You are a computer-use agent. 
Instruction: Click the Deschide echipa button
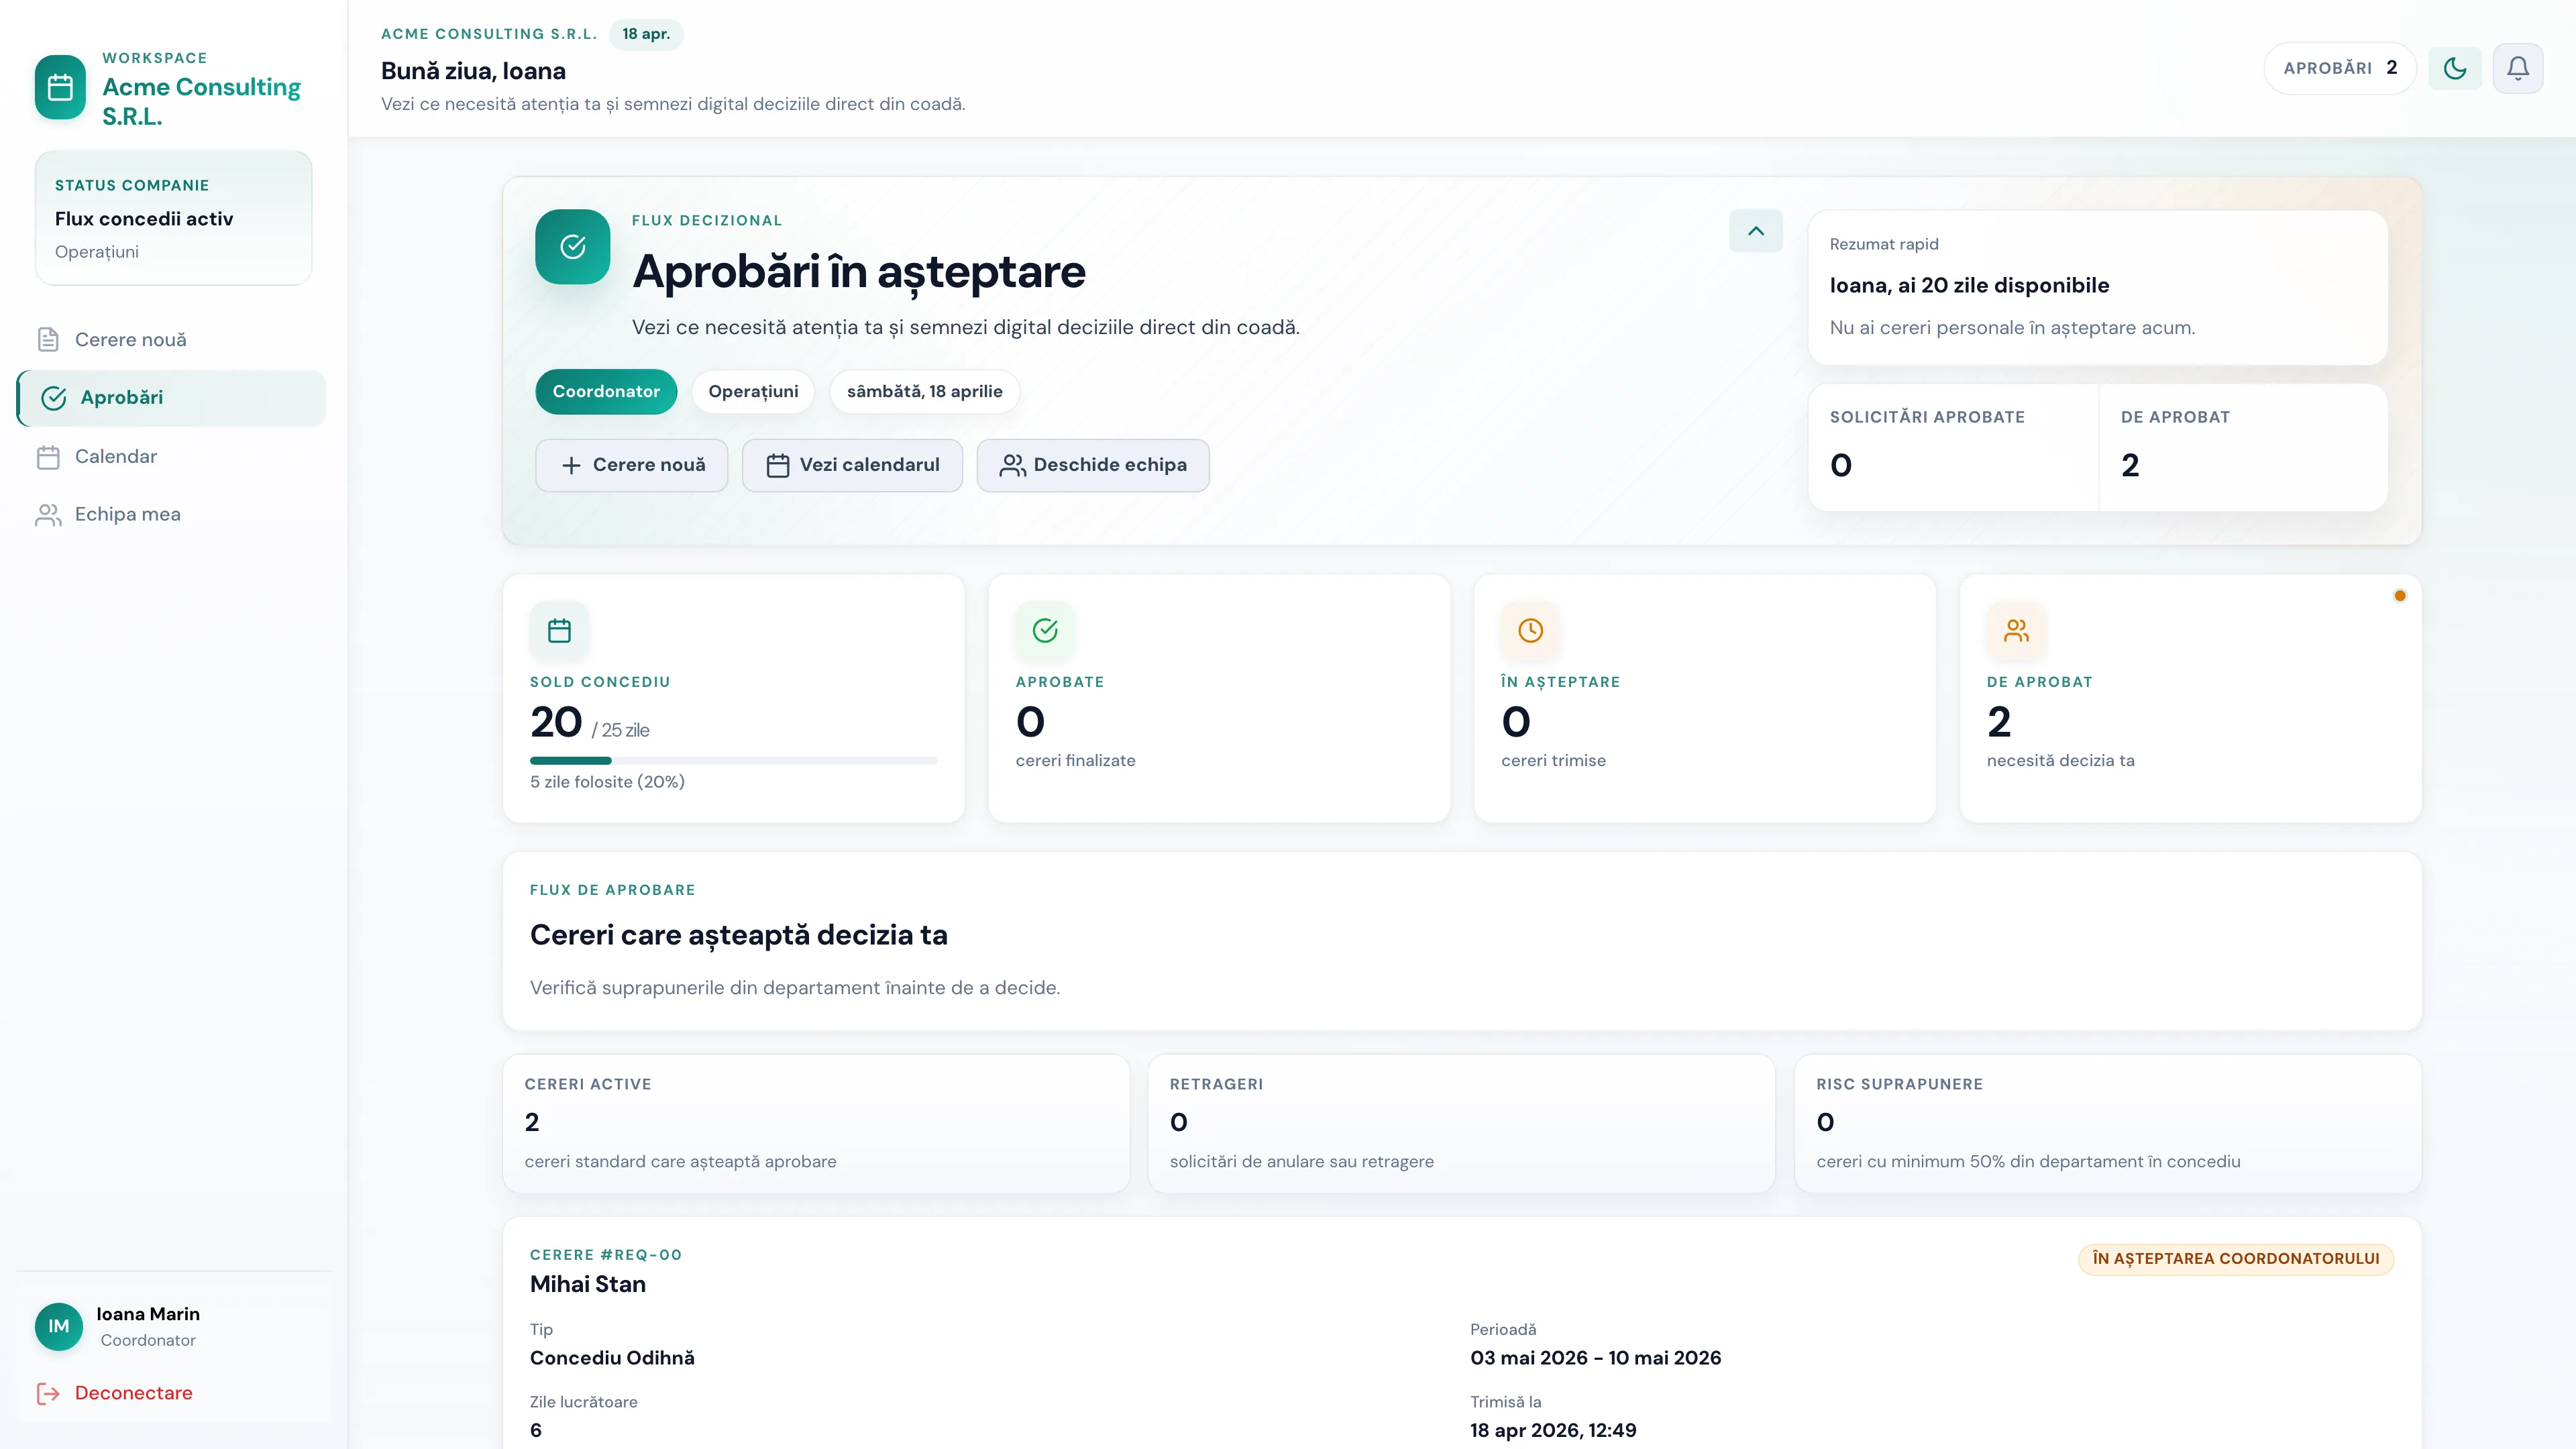coord(1093,465)
